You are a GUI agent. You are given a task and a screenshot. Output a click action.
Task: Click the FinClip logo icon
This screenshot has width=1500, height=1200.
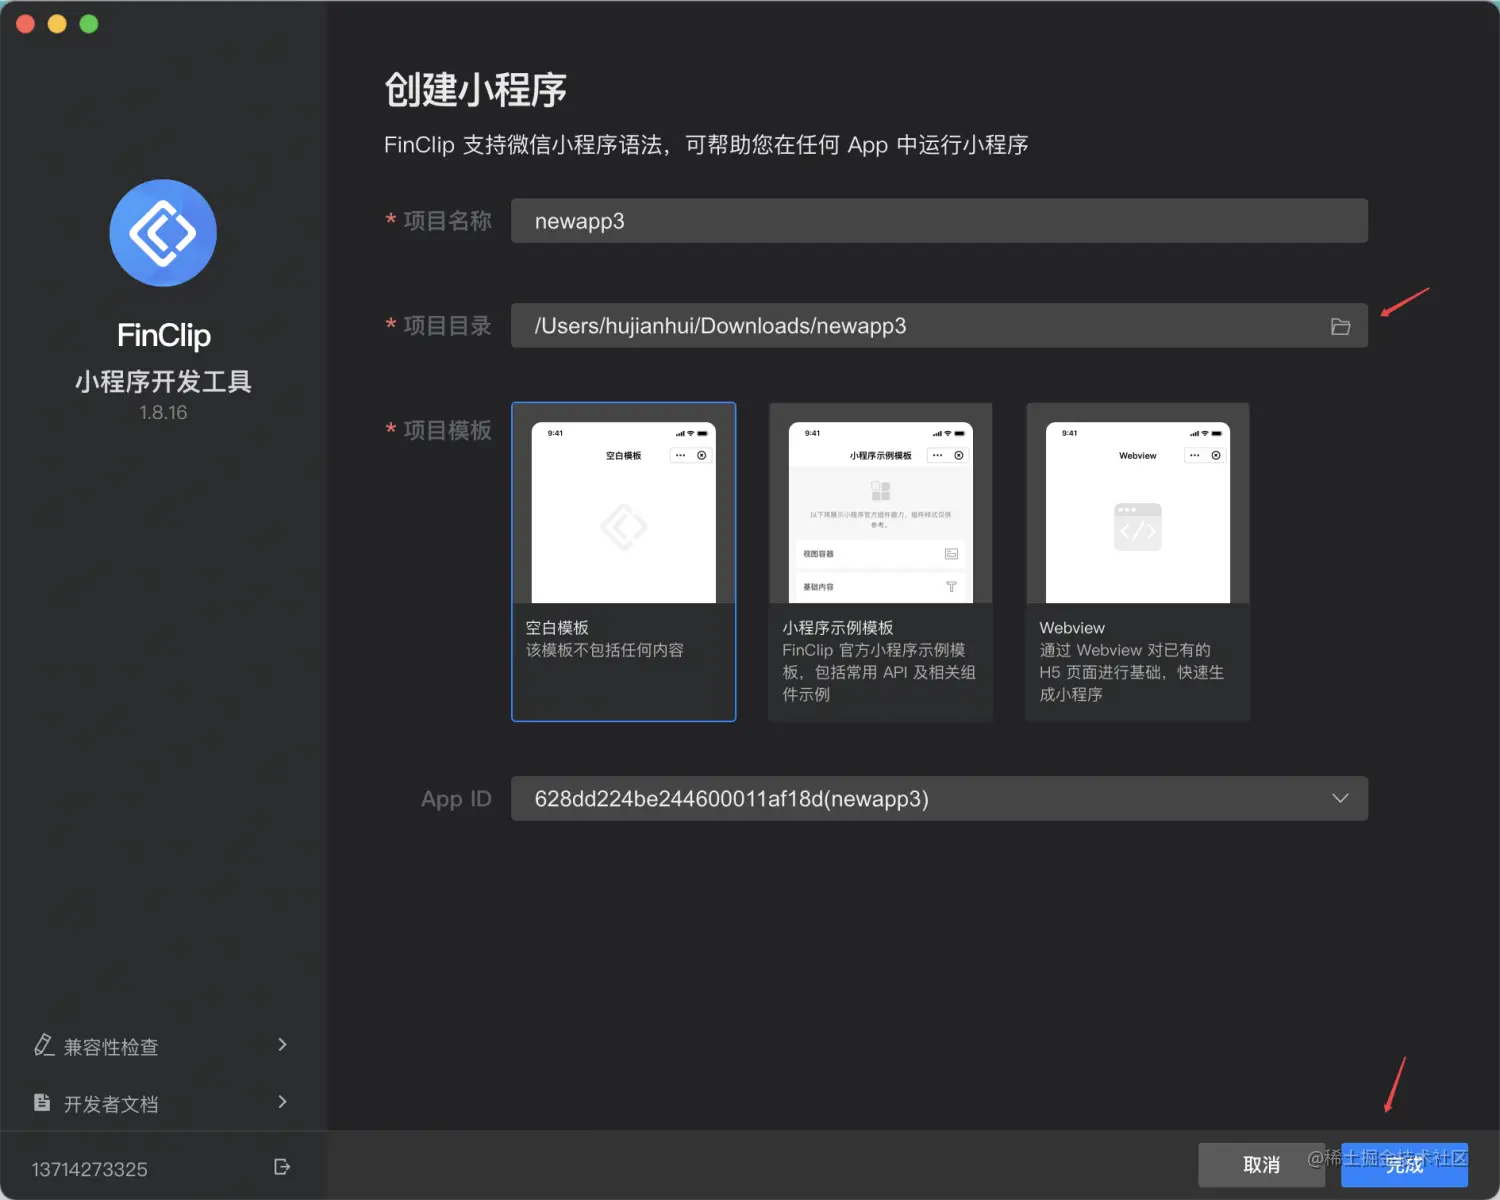[163, 233]
